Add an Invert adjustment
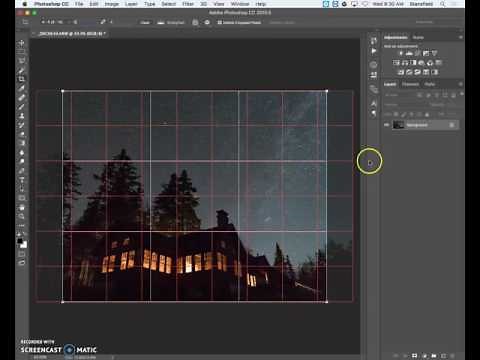 tap(401, 72)
